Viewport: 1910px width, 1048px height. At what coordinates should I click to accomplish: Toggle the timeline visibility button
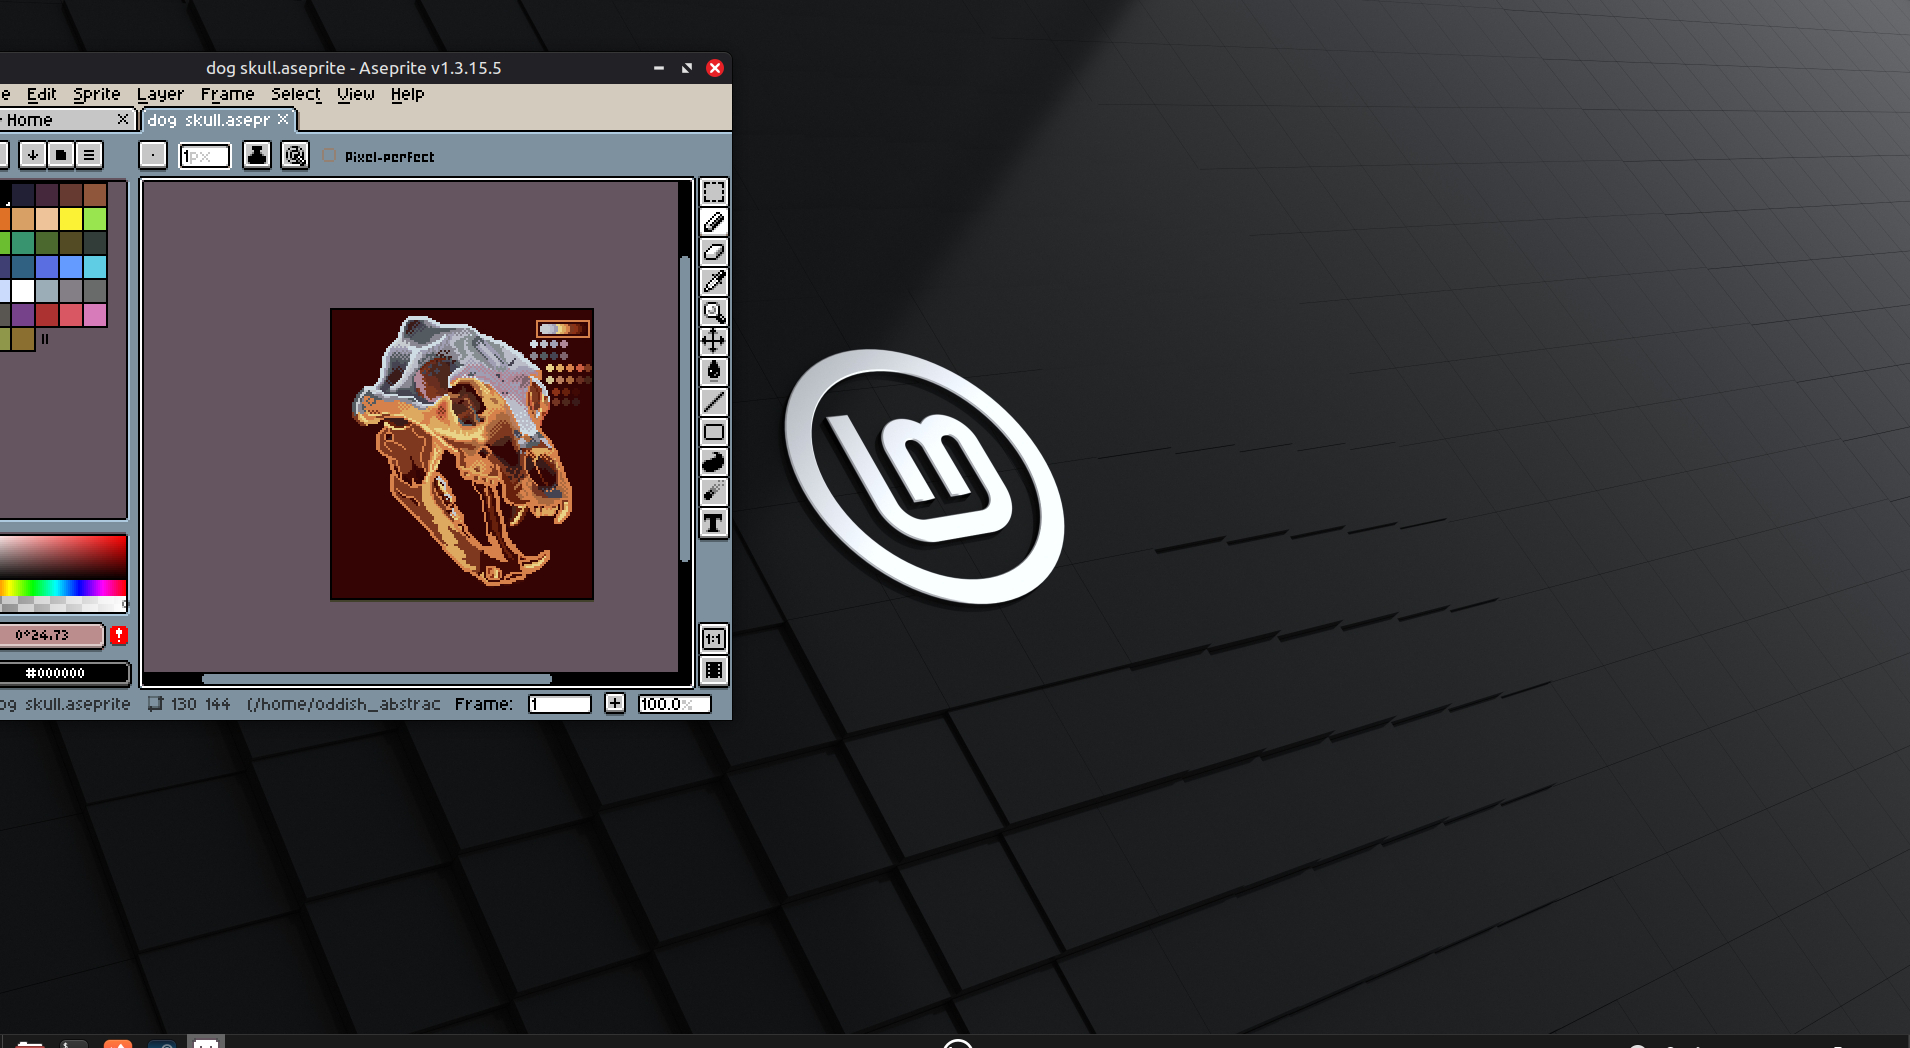click(713, 670)
